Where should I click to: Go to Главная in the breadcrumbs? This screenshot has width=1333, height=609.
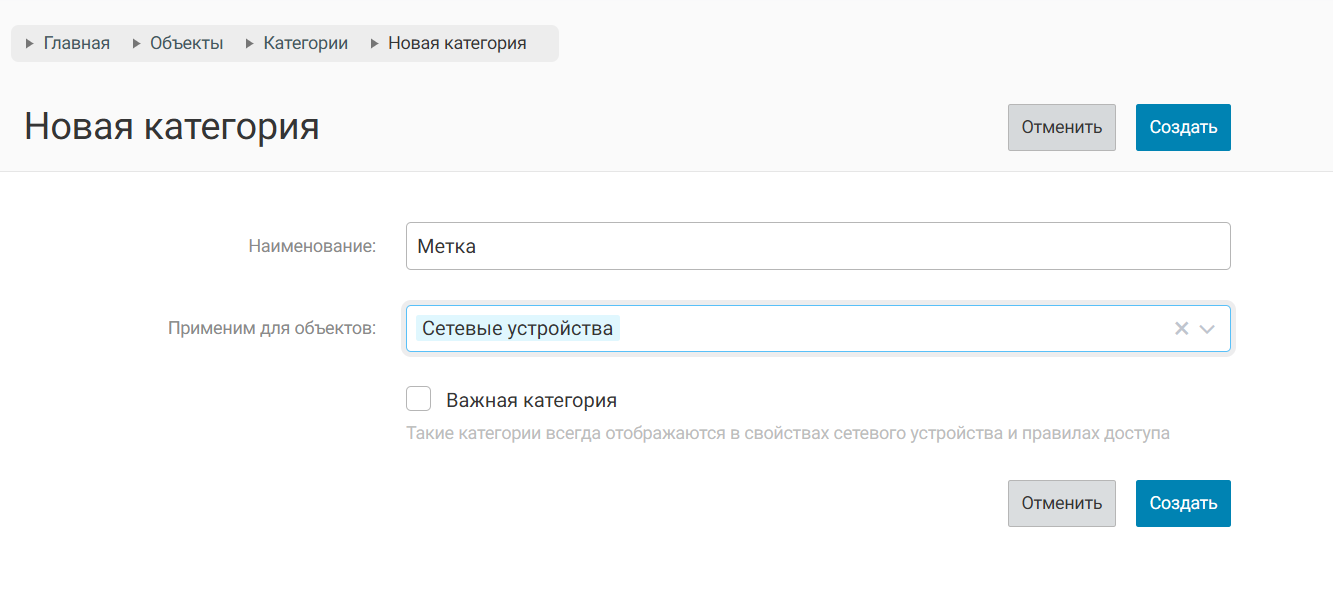[77, 44]
